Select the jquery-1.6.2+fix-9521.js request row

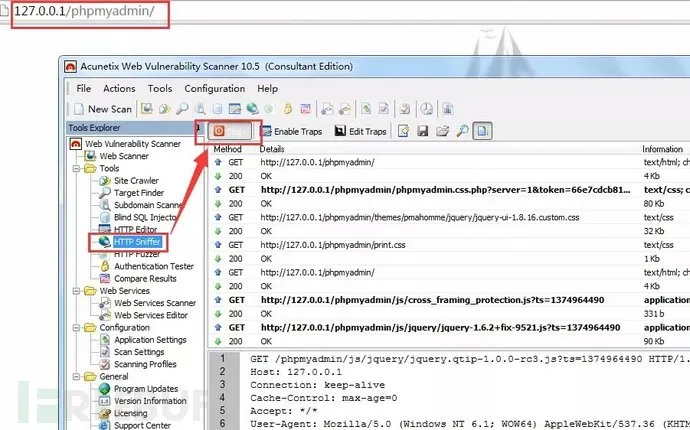click(x=450, y=327)
